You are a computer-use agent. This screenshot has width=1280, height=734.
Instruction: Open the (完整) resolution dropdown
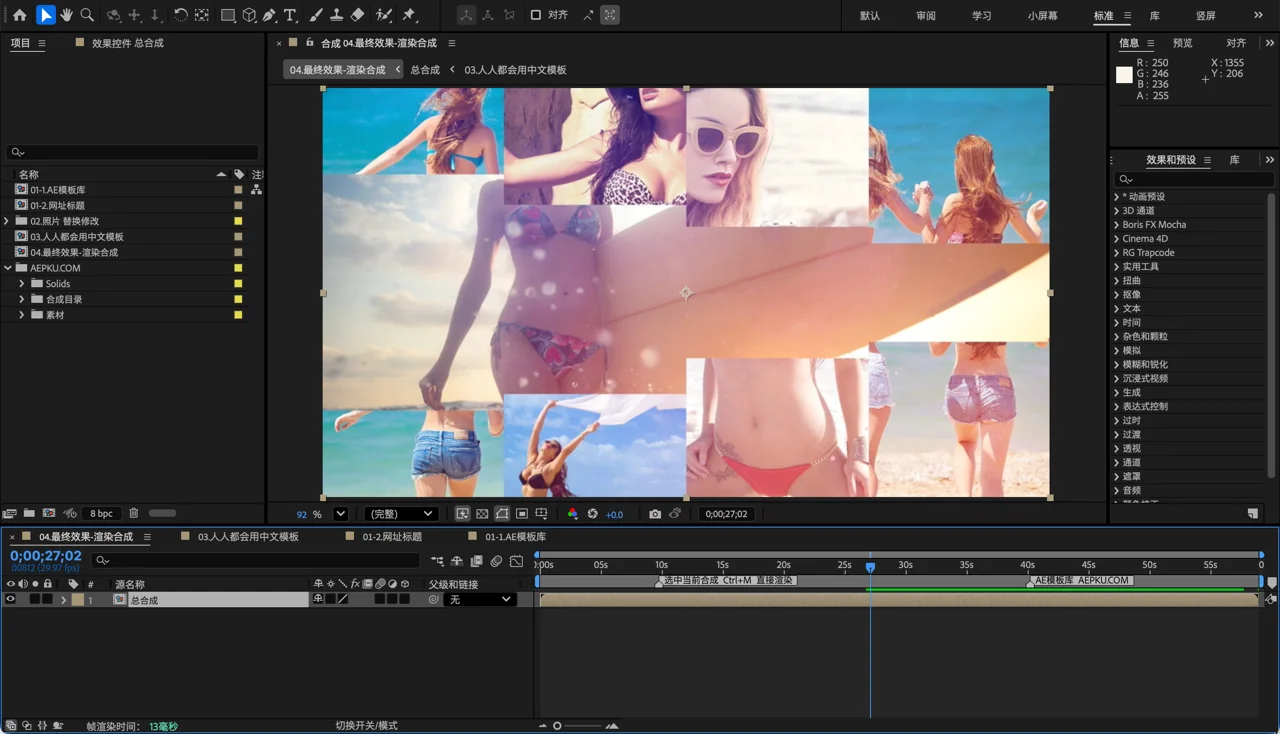coord(401,514)
